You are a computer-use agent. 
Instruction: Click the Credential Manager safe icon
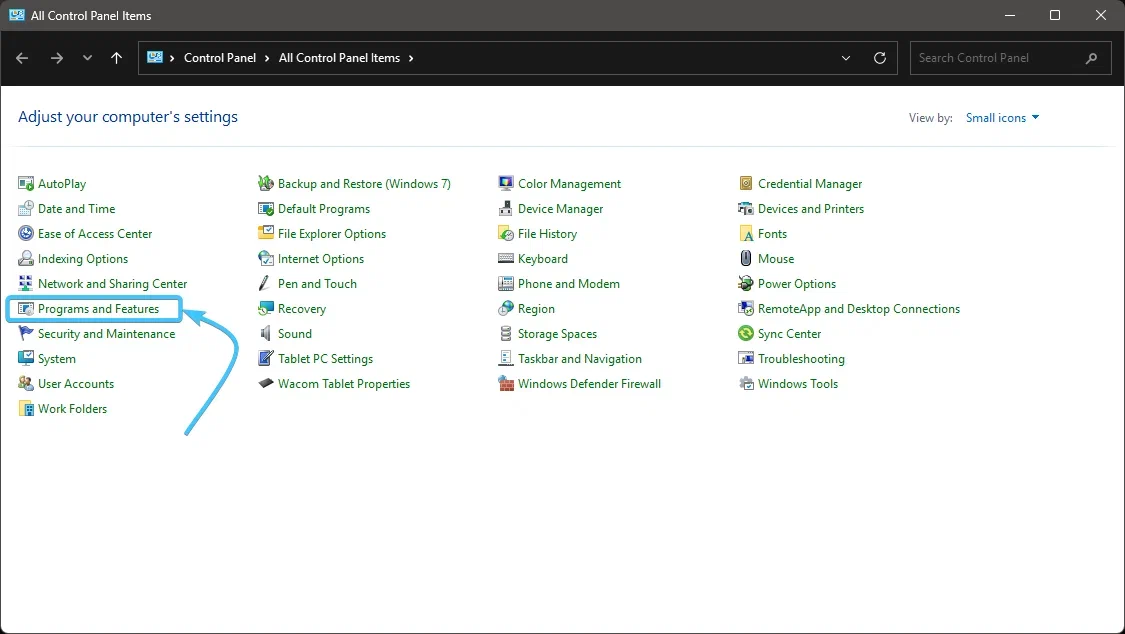[745, 184]
